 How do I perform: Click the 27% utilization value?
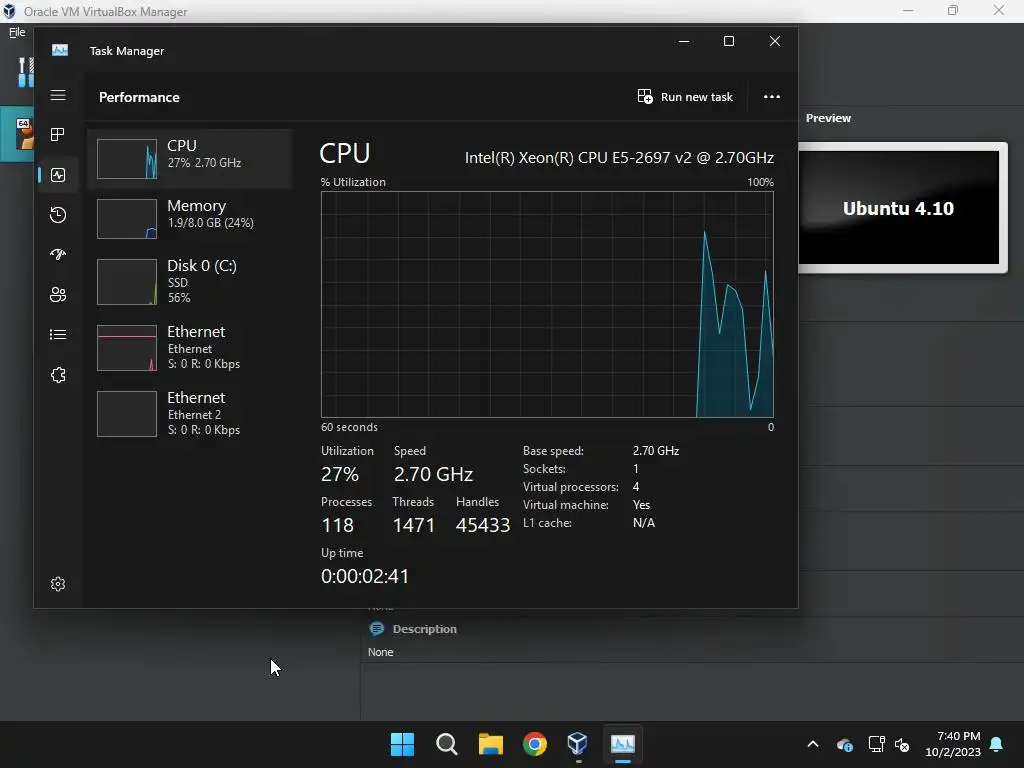(340, 474)
